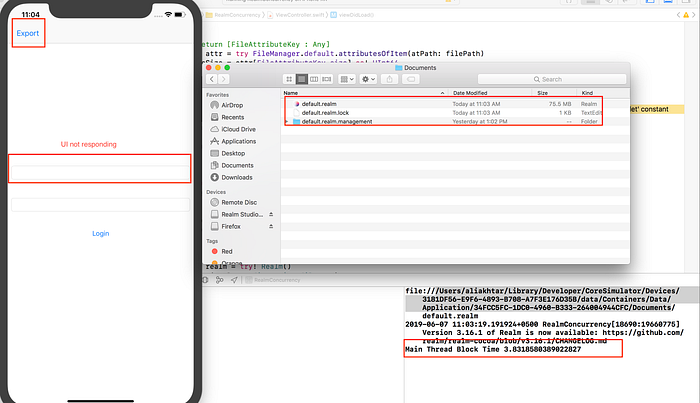Click the Finder edit tags icon
This screenshot has width=700, height=403.
[x=411, y=79]
